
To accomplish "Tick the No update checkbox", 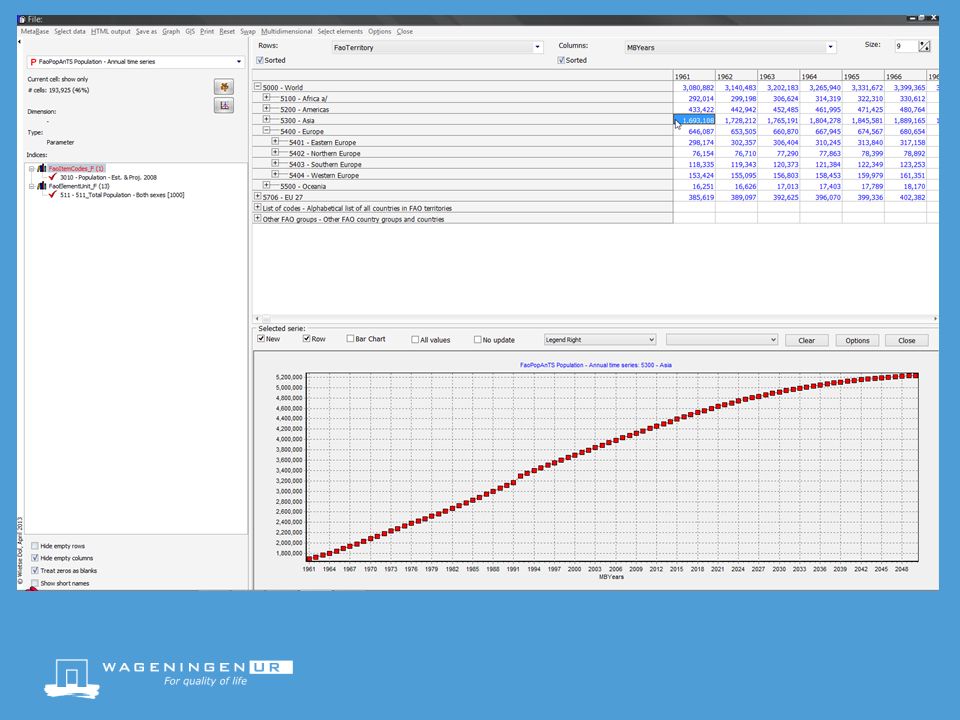I will click(478, 340).
